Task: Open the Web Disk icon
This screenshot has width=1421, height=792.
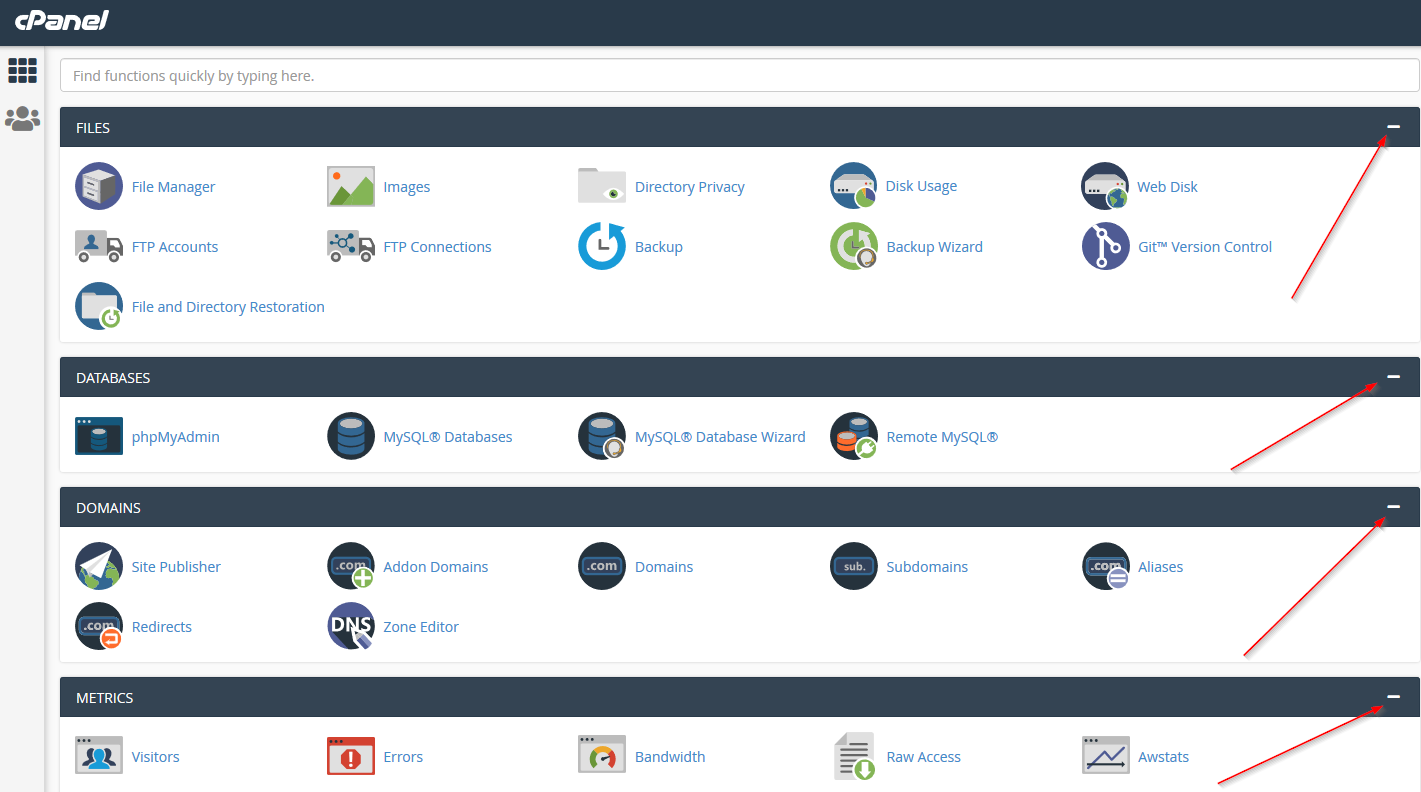Action: (x=1105, y=186)
